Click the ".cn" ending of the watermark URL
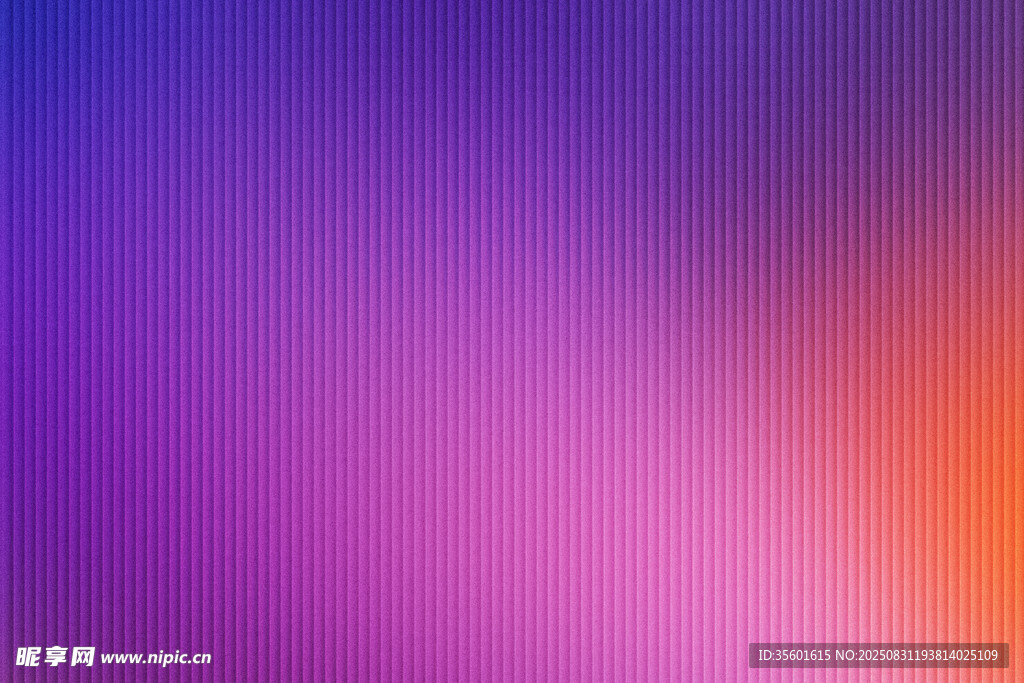Viewport: 1024px width, 683px height. (x=200, y=658)
